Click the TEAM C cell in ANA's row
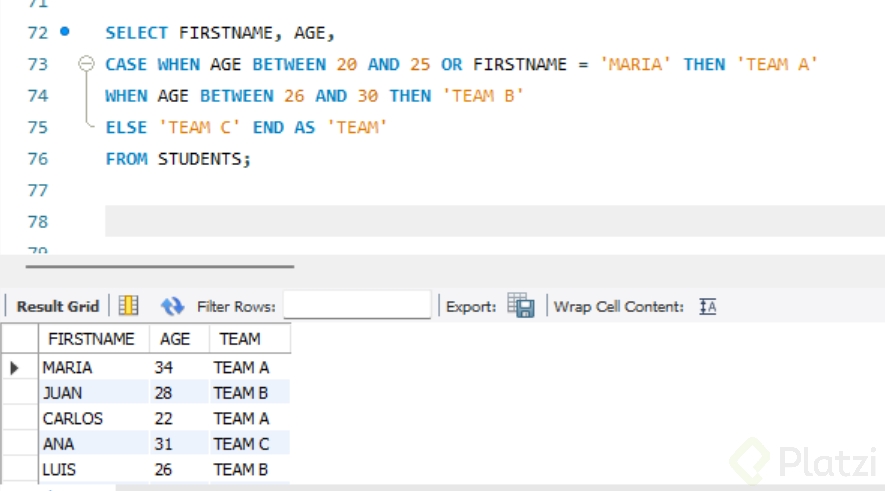The image size is (885, 491). pos(241,443)
